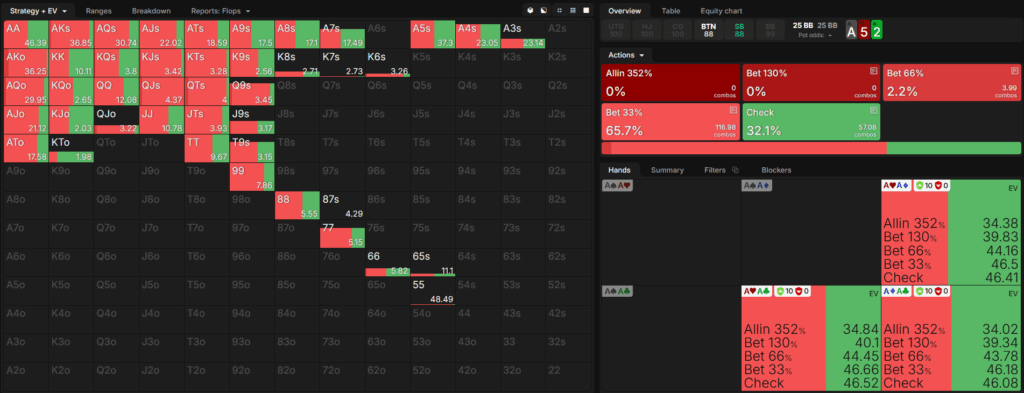Image resolution: width=1024 pixels, height=393 pixels.
Task: Select the HJ 100 position
Action: coord(647,29)
